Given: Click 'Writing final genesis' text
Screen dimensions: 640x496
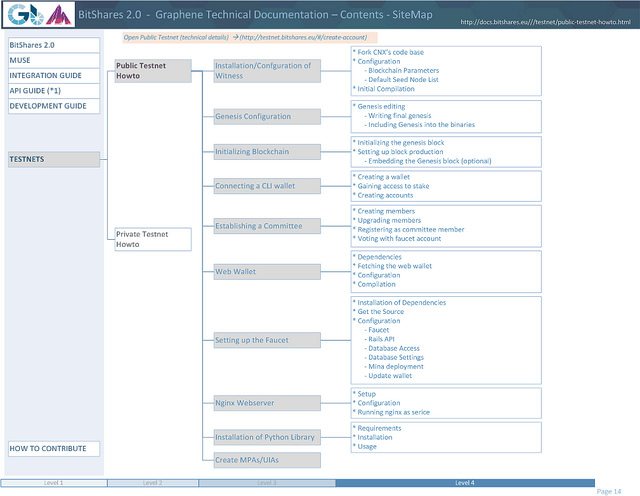Looking at the screenshot, I should (x=400, y=116).
